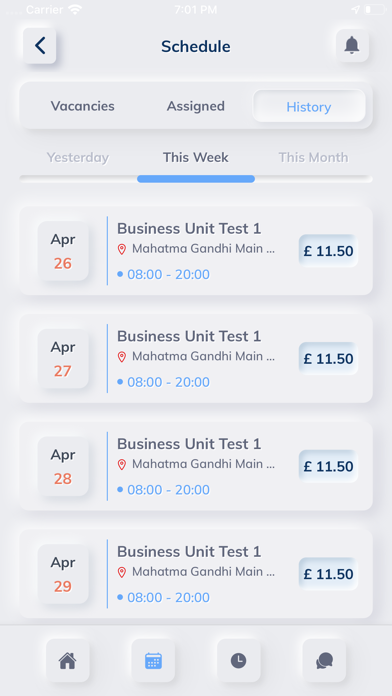Click the blue This Week indicator bar
The width and height of the screenshot is (392, 696).
(x=196, y=179)
